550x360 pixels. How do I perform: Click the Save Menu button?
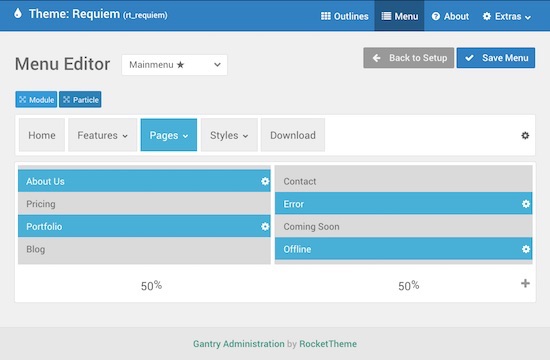496,58
